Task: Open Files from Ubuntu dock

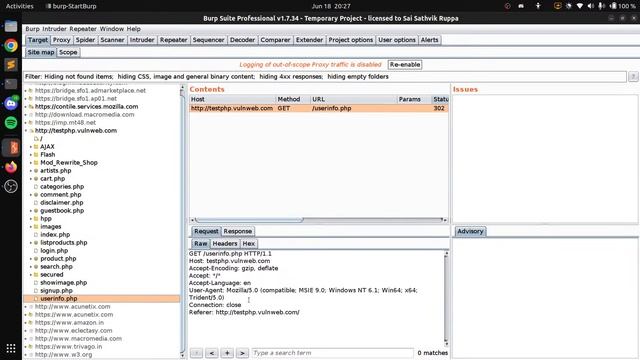Action: click(x=11, y=27)
